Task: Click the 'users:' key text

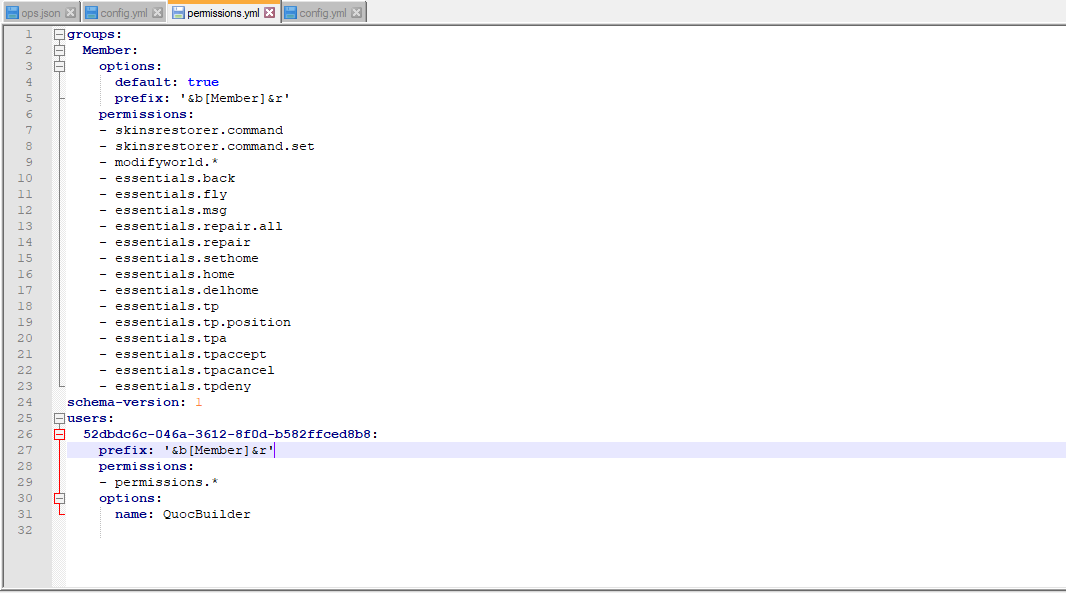Action: [x=90, y=419]
